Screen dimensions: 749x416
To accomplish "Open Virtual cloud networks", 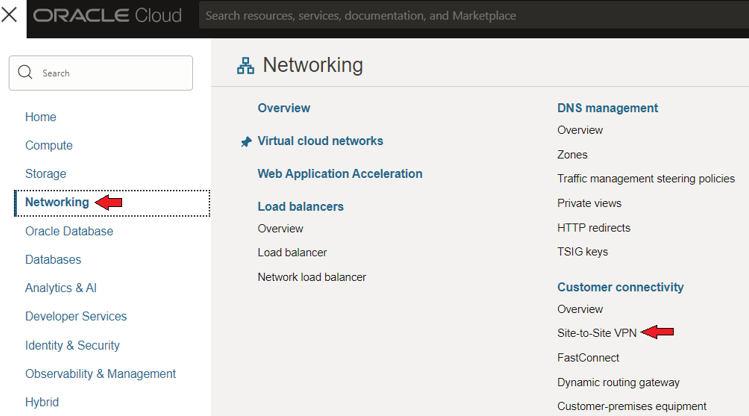I will coord(320,141).
